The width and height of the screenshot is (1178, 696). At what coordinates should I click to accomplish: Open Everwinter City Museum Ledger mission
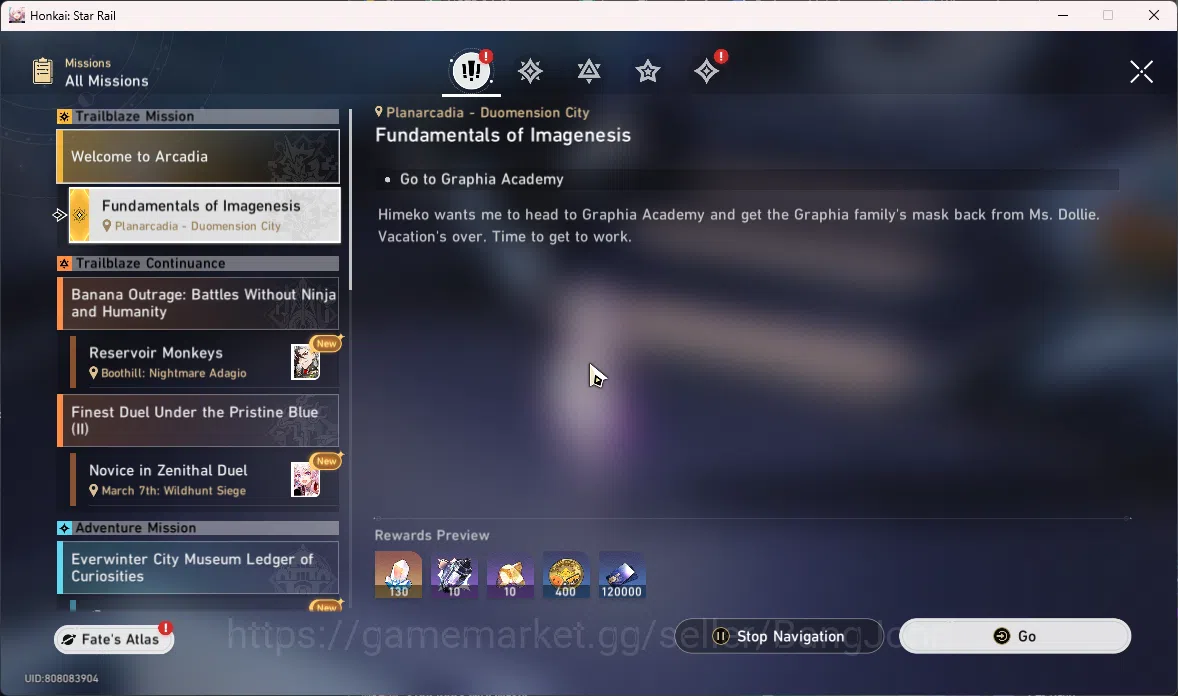point(198,567)
